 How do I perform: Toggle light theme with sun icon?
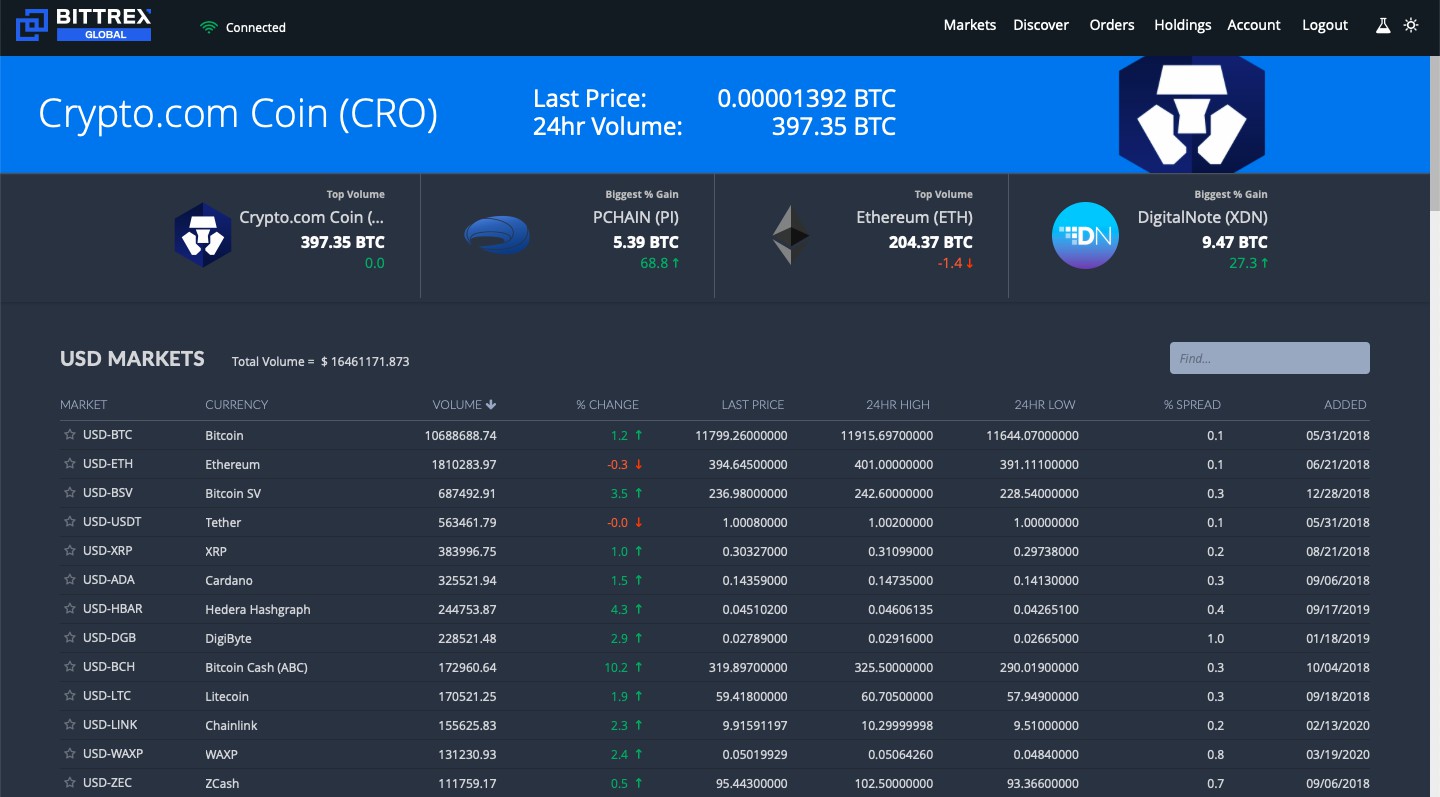tap(1411, 25)
